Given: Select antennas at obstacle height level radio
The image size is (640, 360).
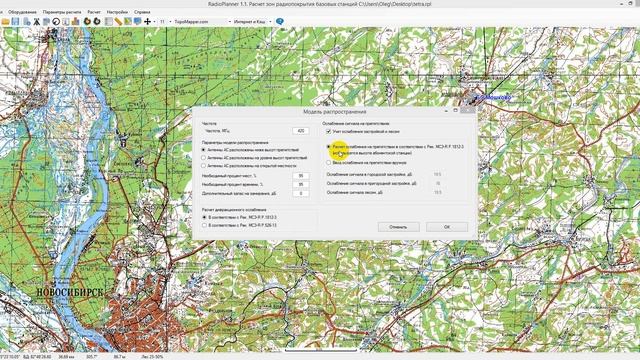Looking at the screenshot, I should pyautogui.click(x=204, y=158).
